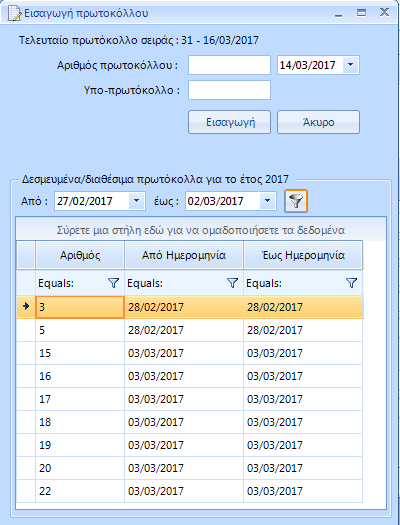Screen dimensions: 400x525
Task: Click the Άκυρο button
Action: (318, 122)
